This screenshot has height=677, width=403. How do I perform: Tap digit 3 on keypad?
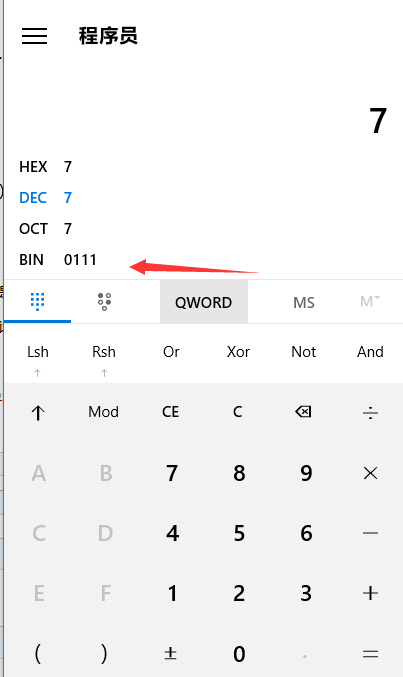(306, 593)
